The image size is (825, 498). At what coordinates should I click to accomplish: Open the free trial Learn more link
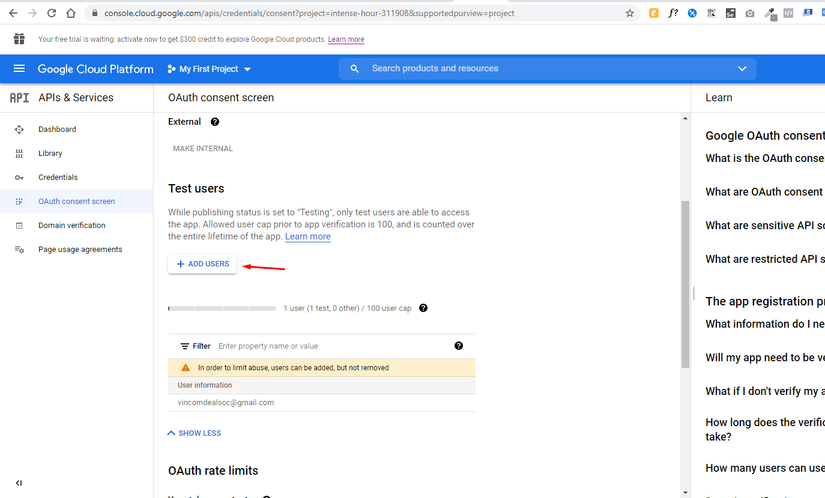click(x=346, y=39)
